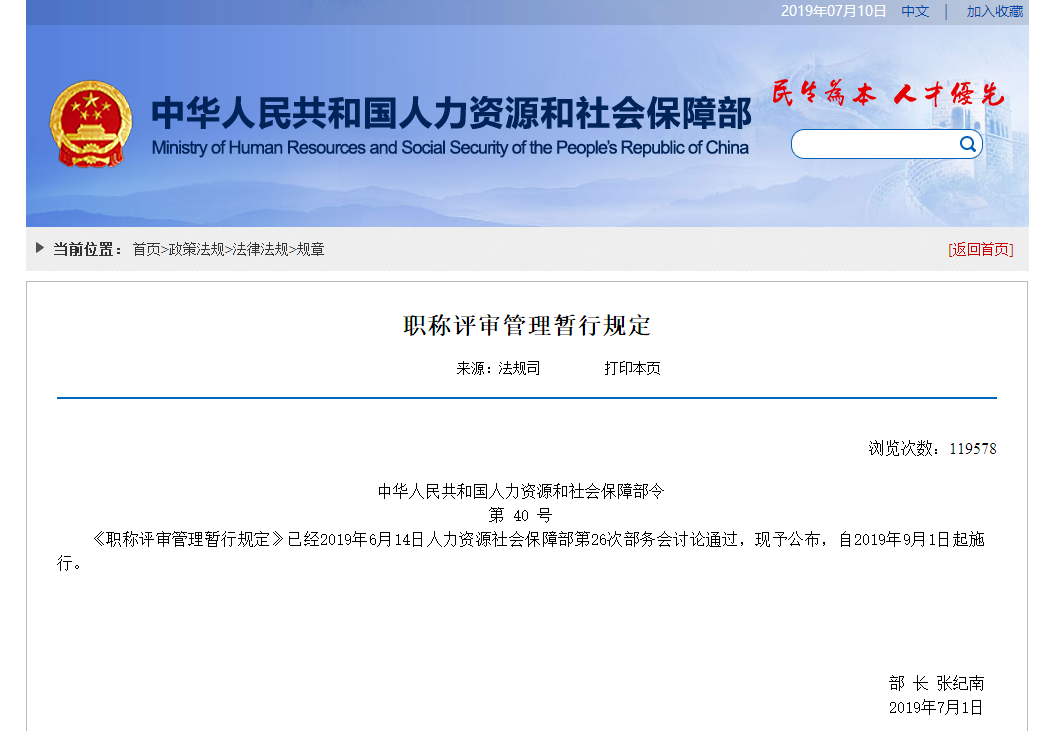Click the article title 职称评审管理暂行规定
This screenshot has height=731, width=1054.
click(527, 325)
